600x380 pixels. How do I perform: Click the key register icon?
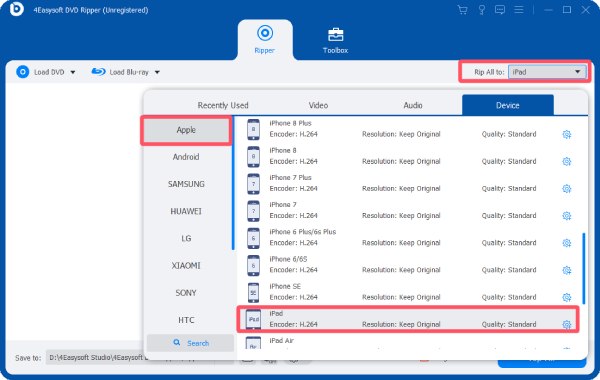pos(481,10)
